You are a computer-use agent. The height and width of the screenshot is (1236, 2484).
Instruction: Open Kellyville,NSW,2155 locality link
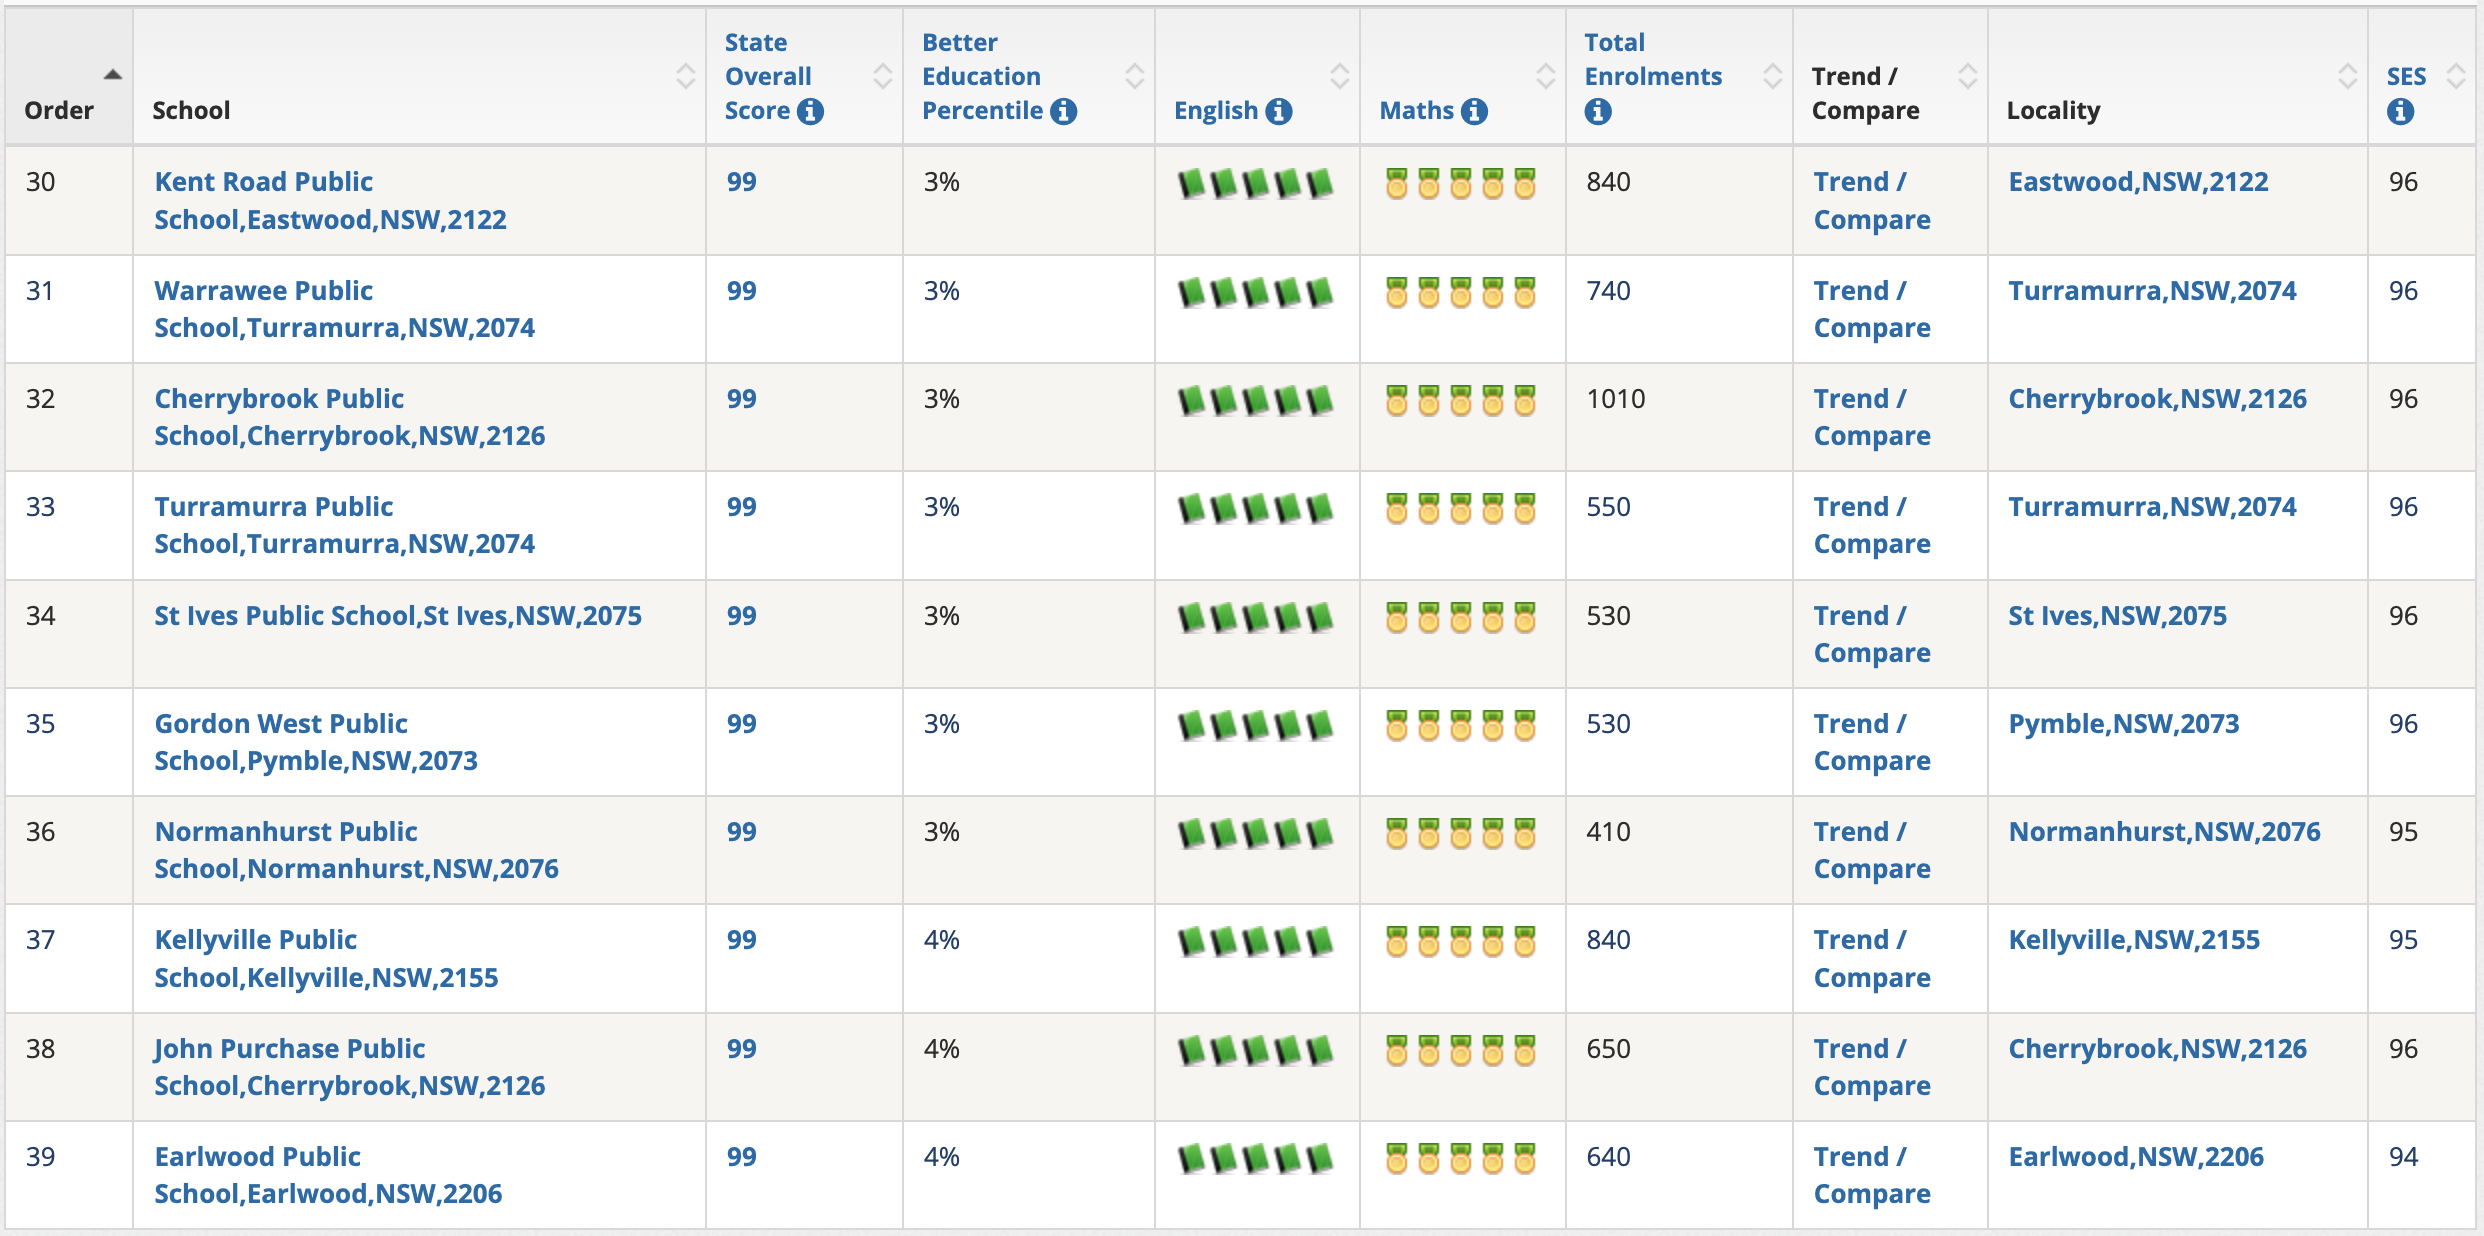[x=2133, y=940]
